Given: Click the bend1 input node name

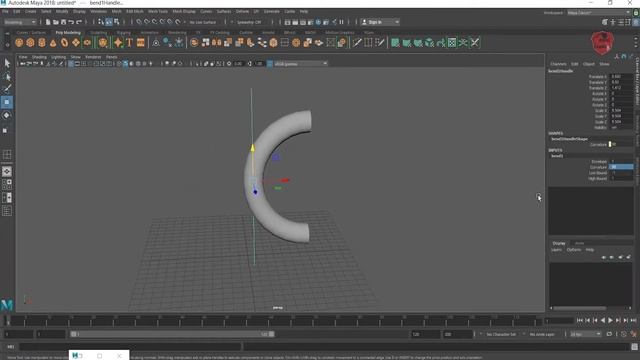Looking at the screenshot, I should [557, 156].
